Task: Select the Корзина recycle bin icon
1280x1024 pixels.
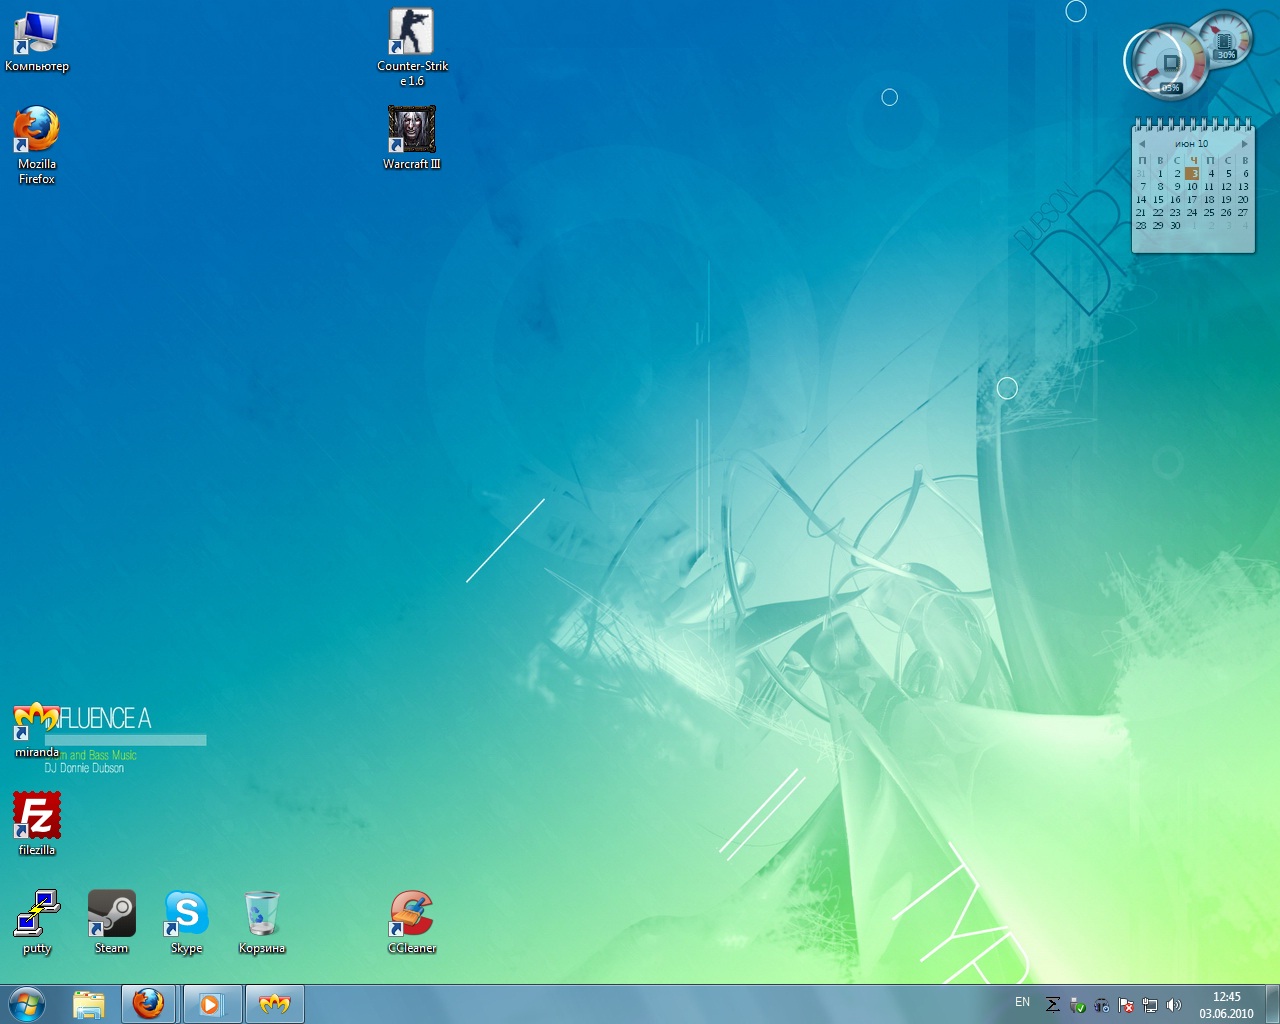Action: click(261, 914)
